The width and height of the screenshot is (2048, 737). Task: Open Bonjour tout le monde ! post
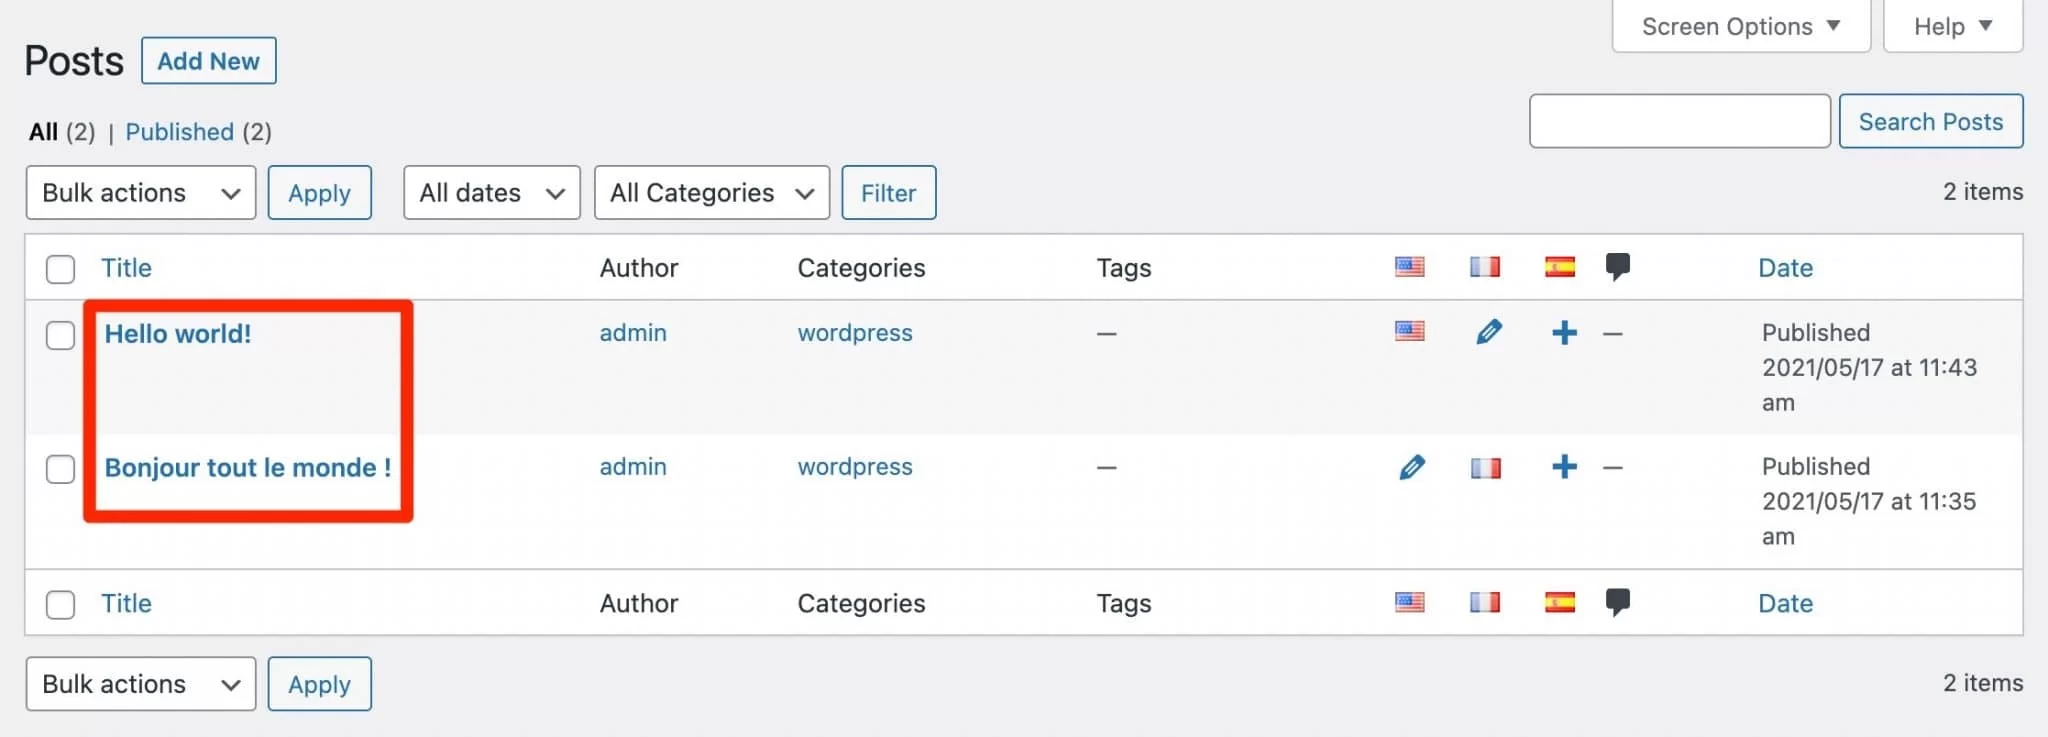point(248,468)
